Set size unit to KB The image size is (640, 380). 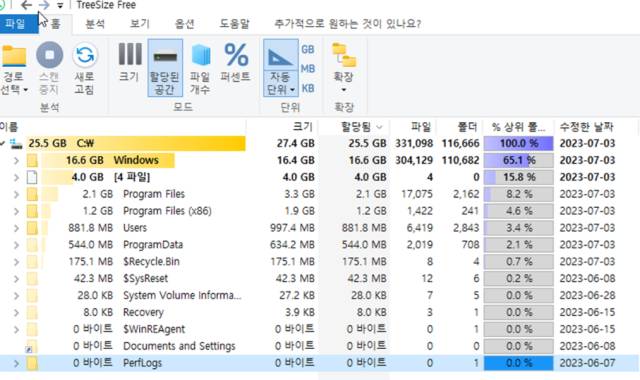(308, 88)
